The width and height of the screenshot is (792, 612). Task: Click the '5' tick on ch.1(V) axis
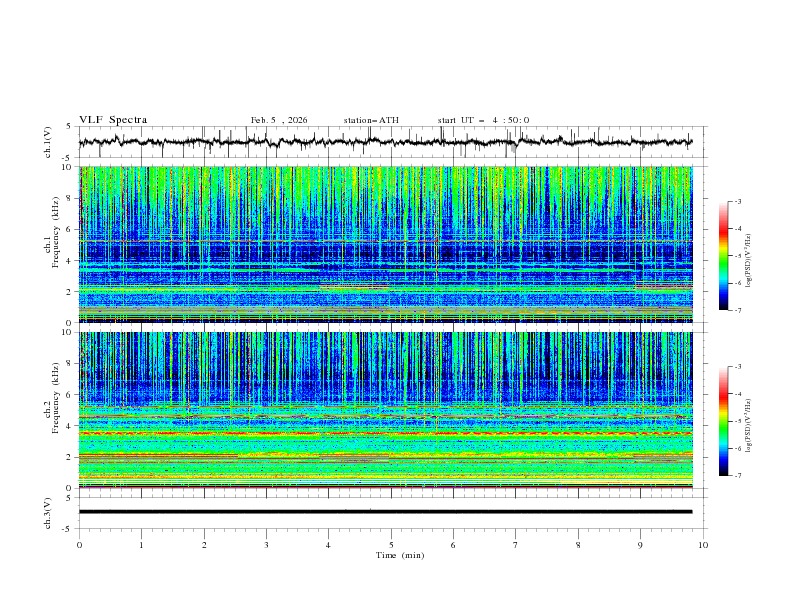click(x=69, y=126)
